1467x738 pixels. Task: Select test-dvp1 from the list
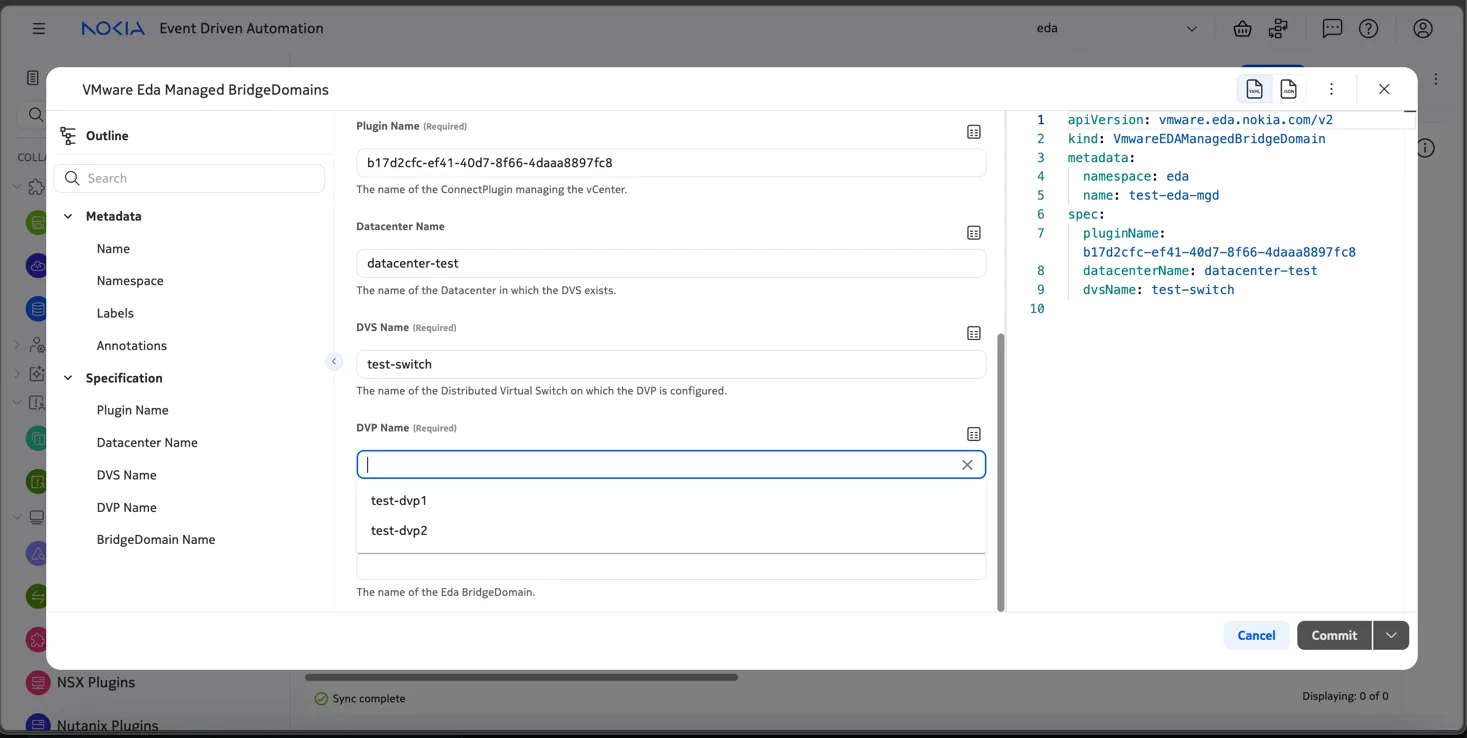tap(671, 500)
